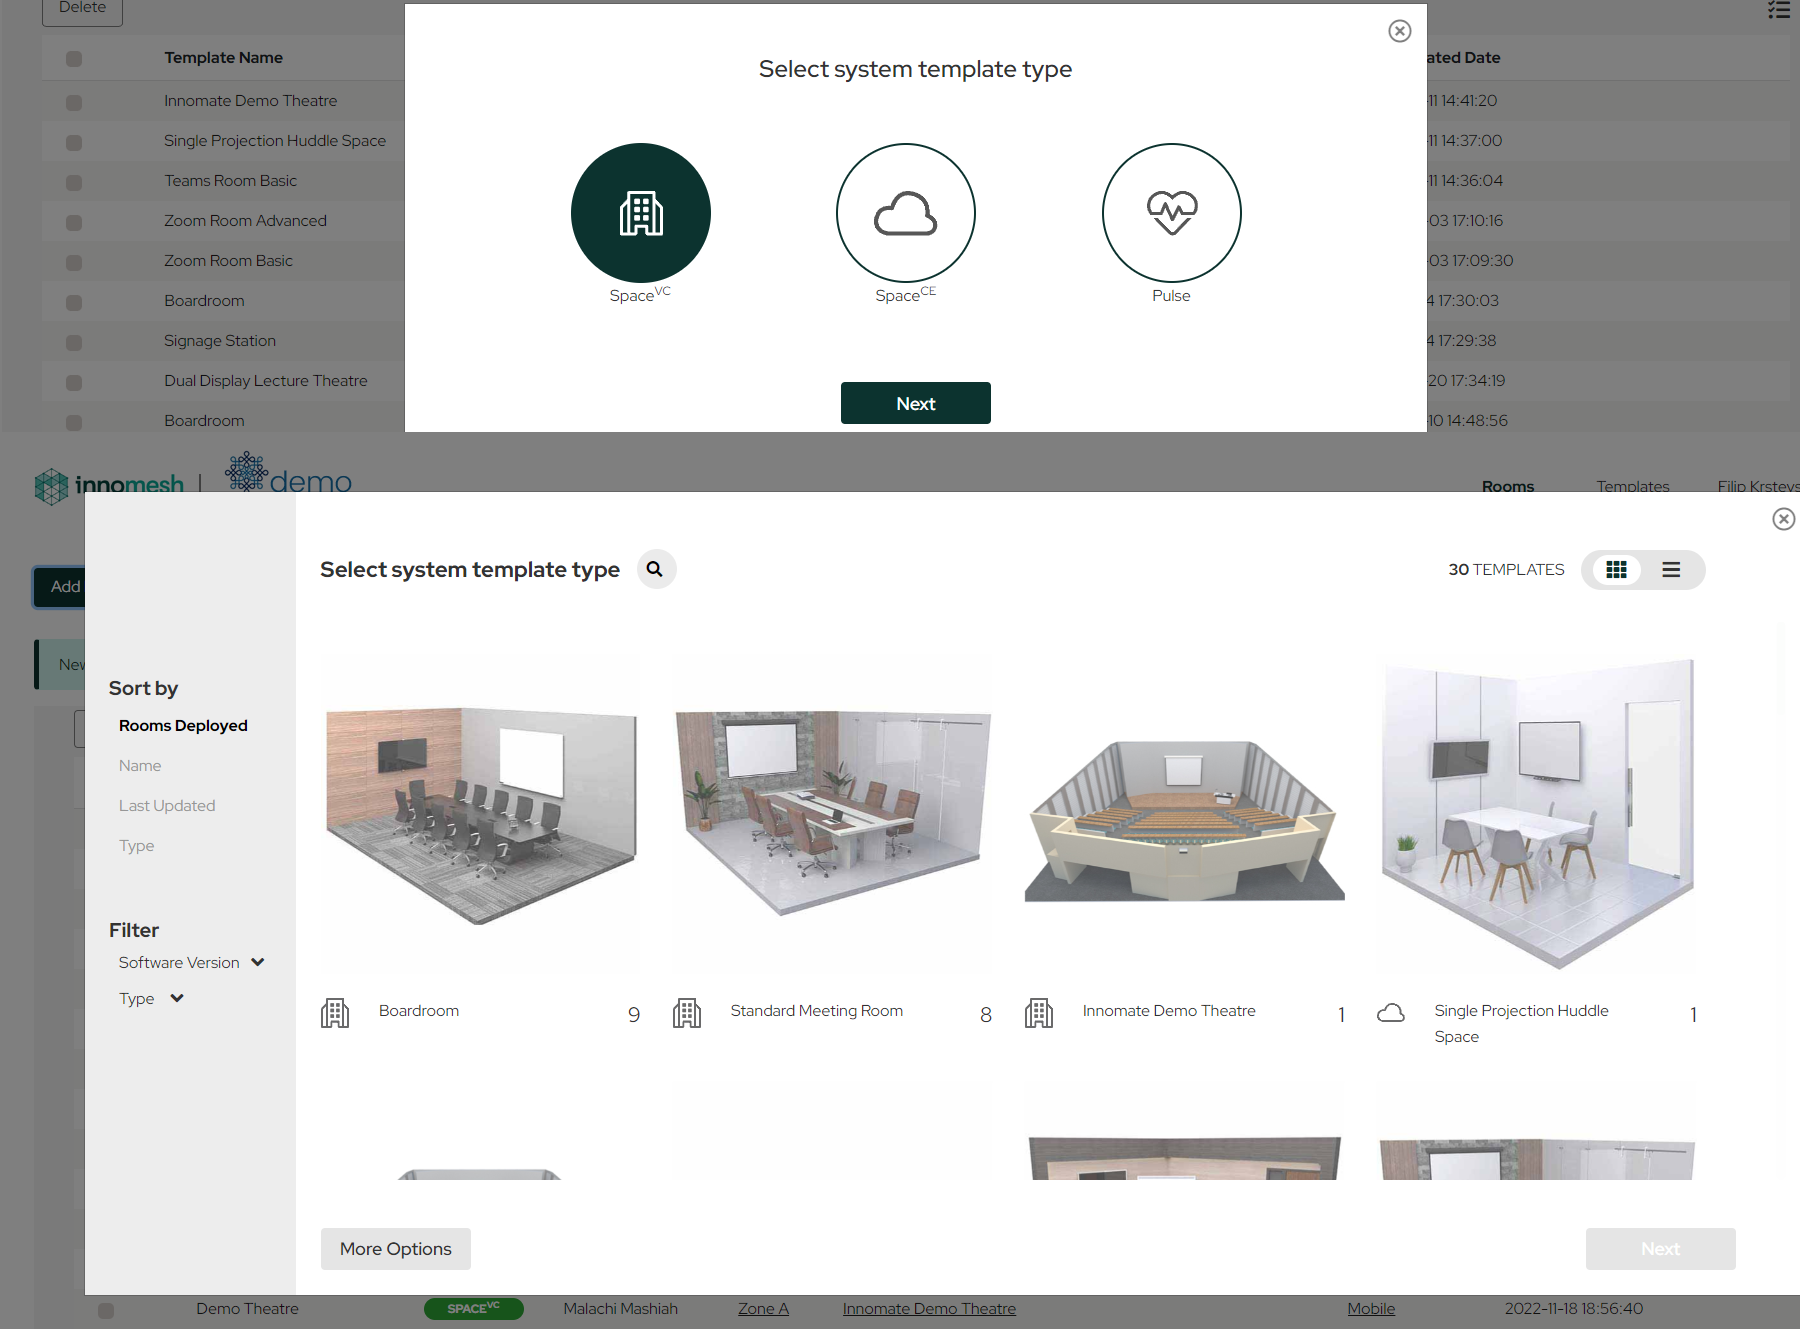Image resolution: width=1800 pixels, height=1329 pixels.
Task: Expand the Type filter dropdown
Action: tap(151, 998)
